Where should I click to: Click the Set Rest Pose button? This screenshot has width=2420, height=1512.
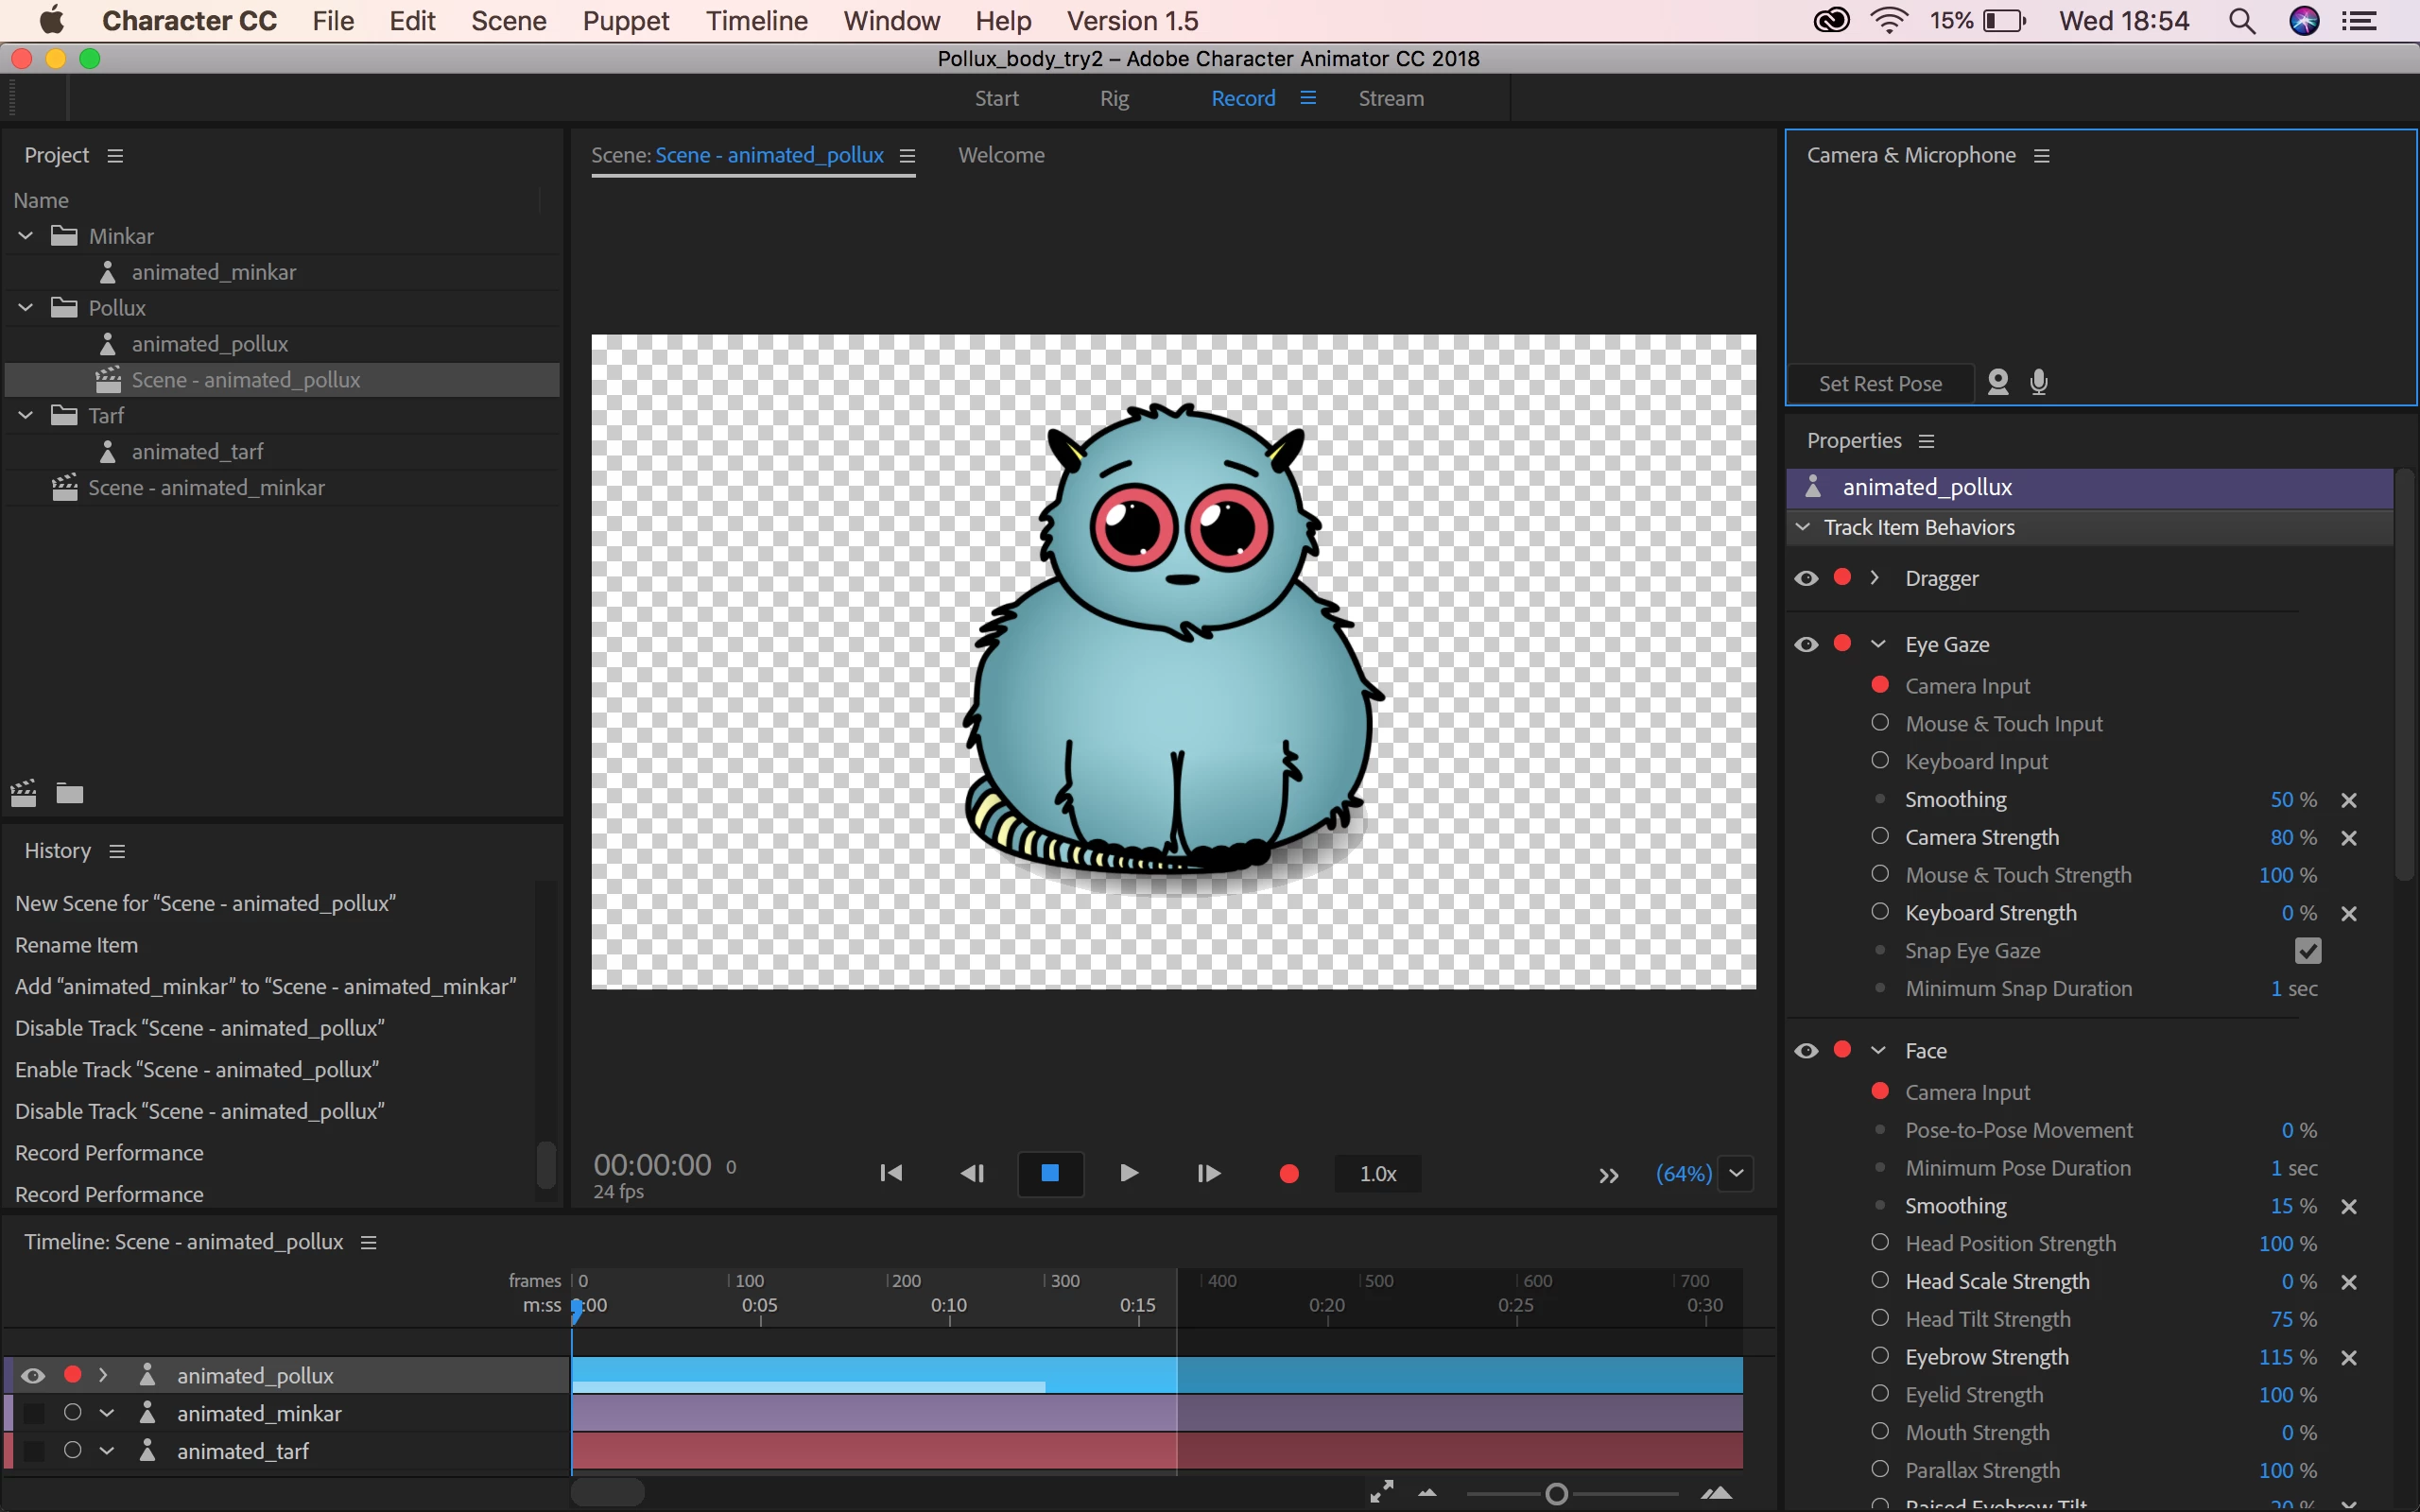click(x=1880, y=384)
